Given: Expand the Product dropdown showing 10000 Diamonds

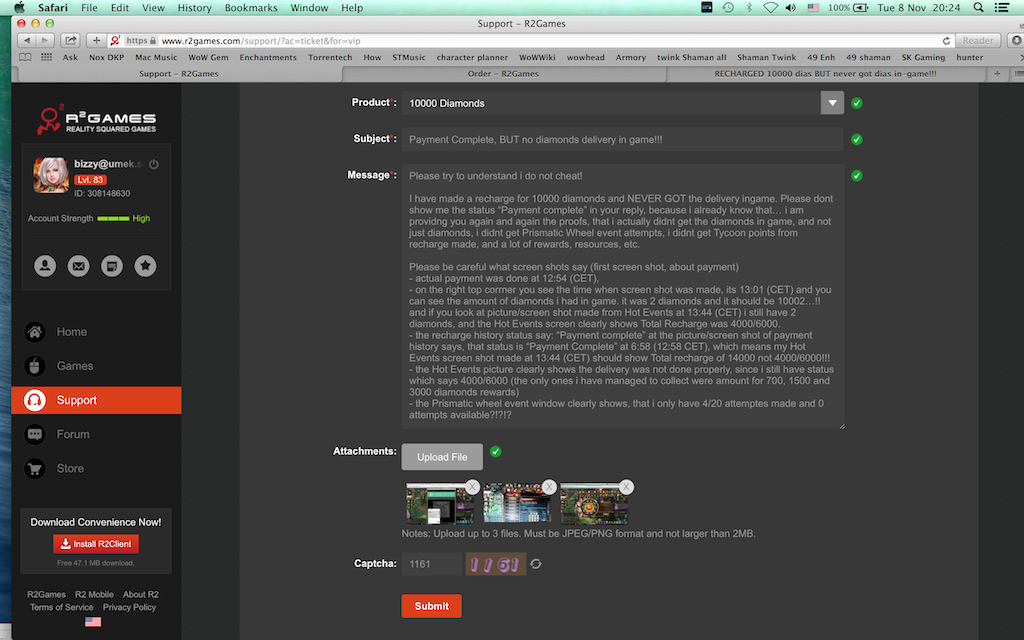Looking at the screenshot, I should 832,103.
